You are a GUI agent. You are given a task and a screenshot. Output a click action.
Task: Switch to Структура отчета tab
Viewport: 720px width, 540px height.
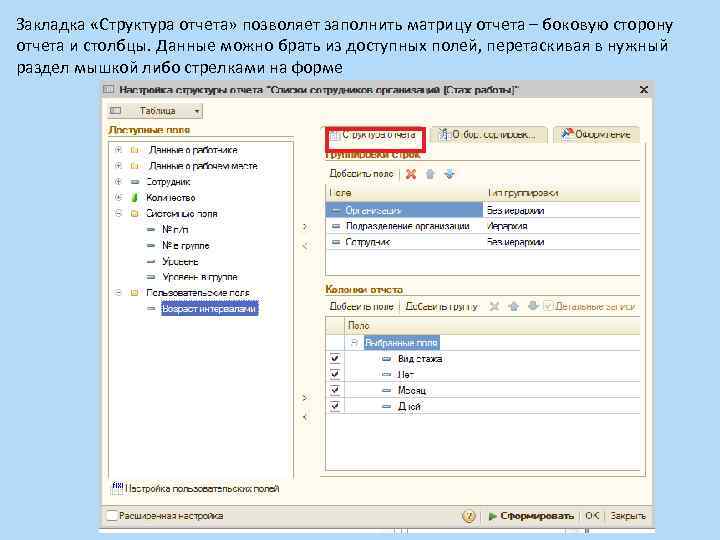pyautogui.click(x=374, y=135)
